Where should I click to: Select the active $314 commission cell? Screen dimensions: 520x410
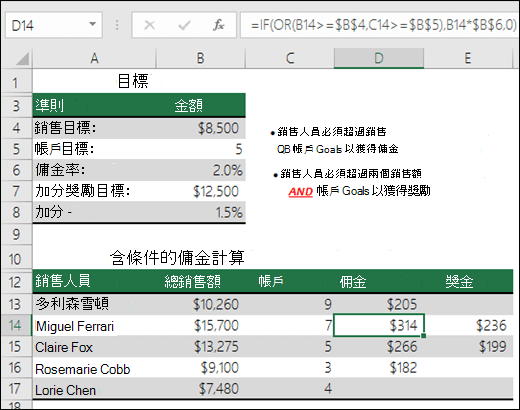click(x=379, y=325)
